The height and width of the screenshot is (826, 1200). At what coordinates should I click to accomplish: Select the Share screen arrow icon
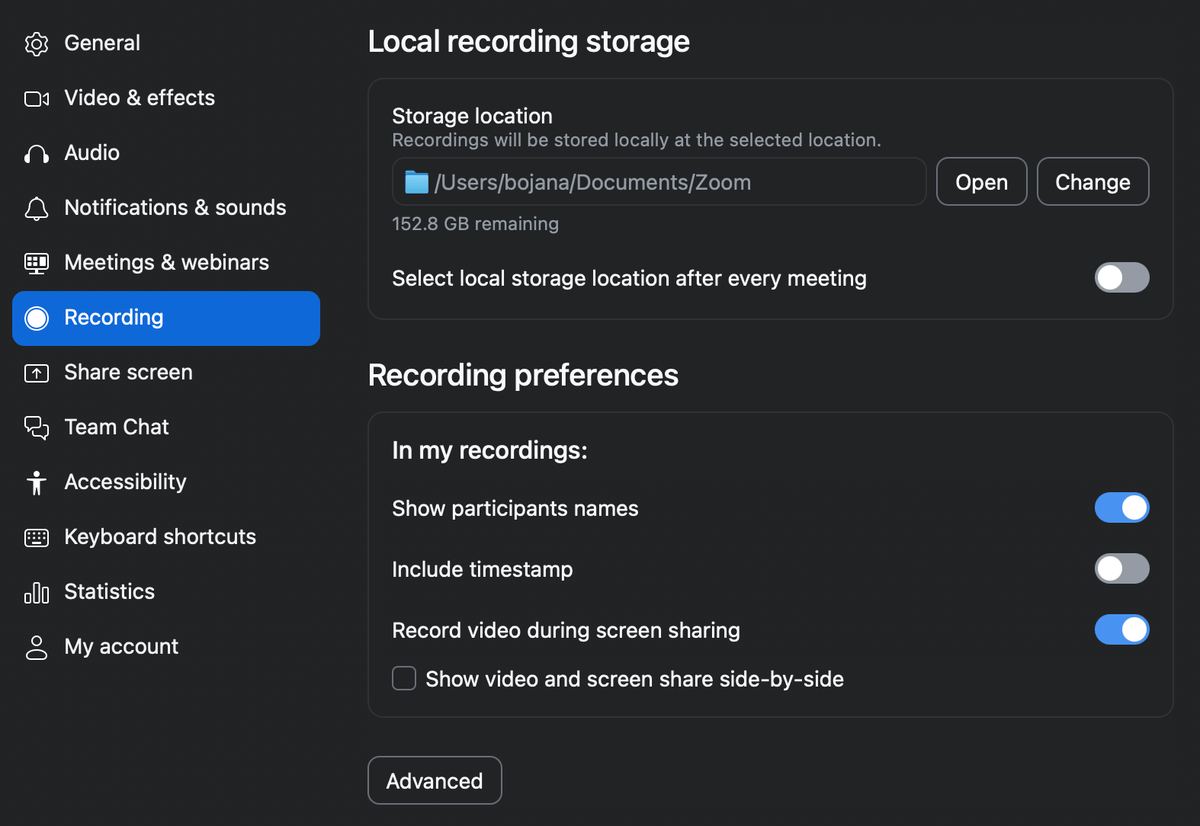point(36,372)
